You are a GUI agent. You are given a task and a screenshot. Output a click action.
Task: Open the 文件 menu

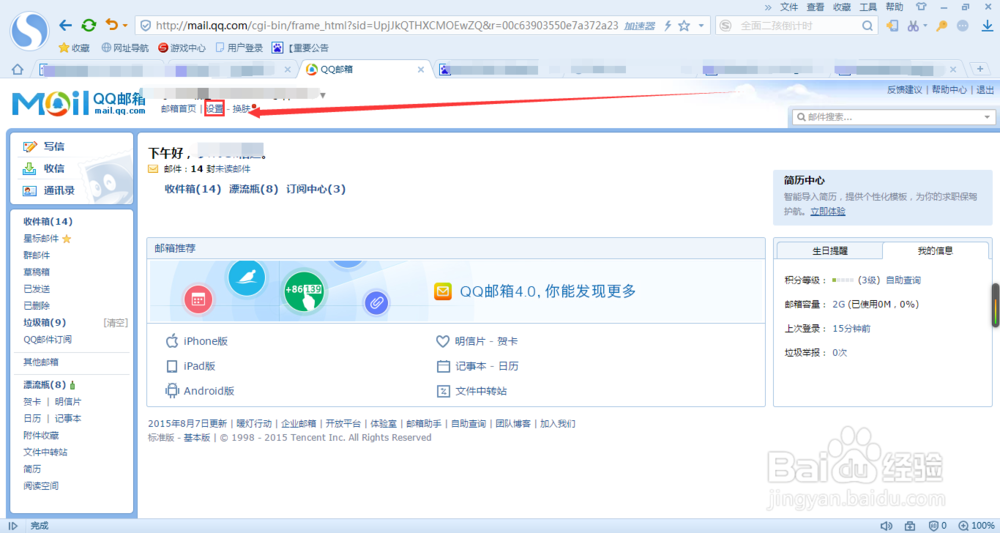coord(789,7)
